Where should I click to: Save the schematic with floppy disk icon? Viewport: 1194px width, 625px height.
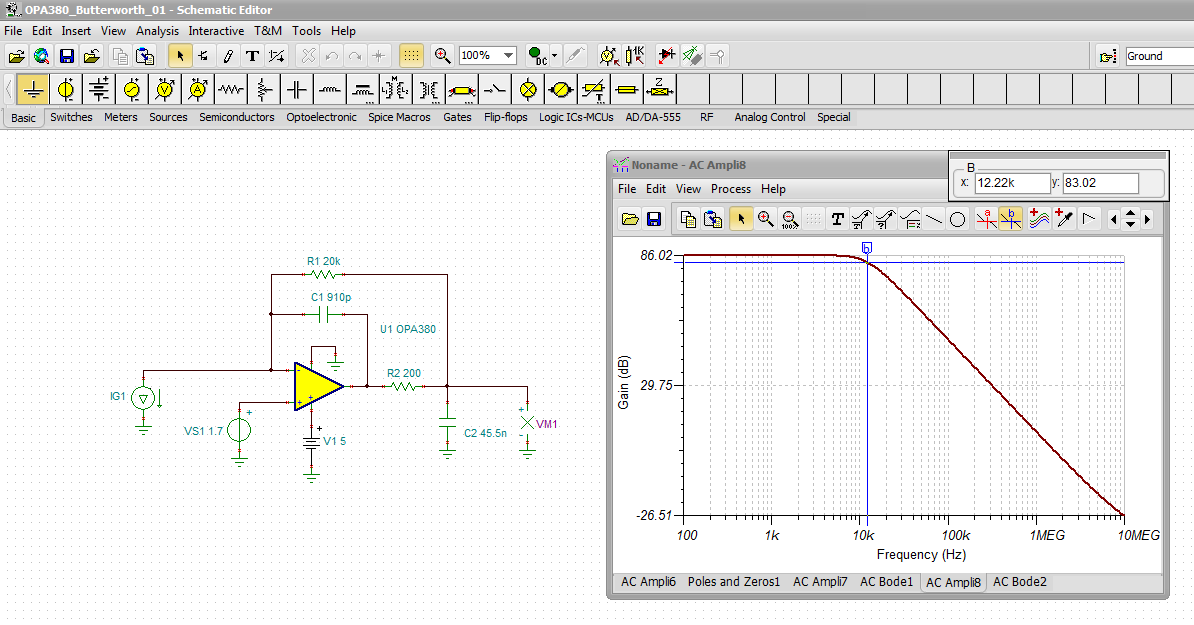coord(67,56)
